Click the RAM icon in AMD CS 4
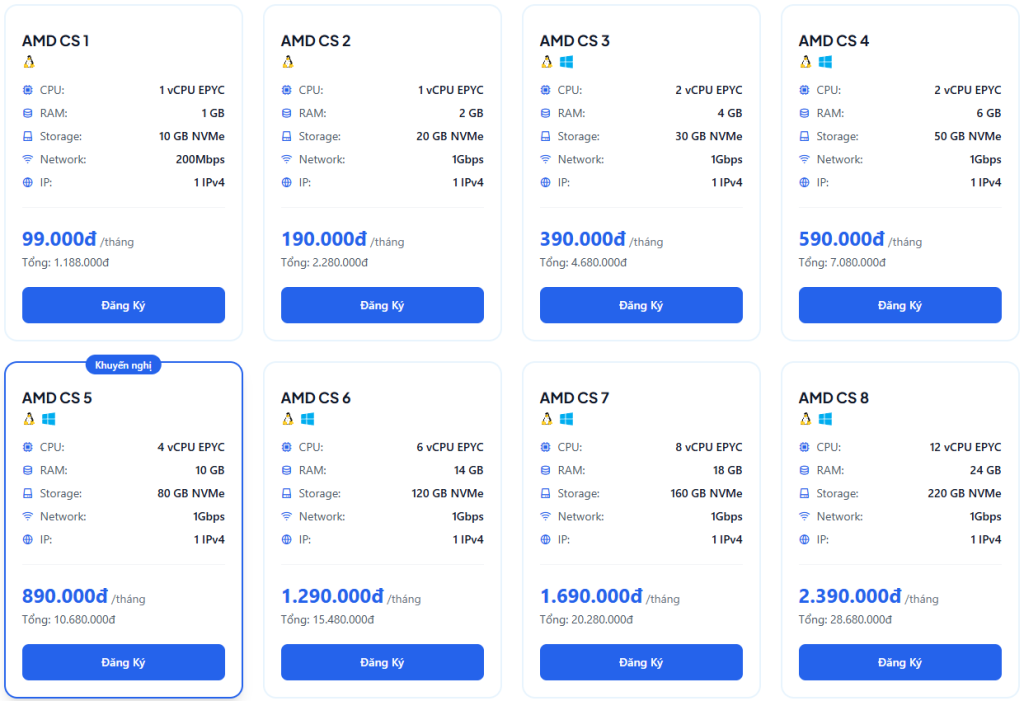Viewport: 1024px width, 701px height. (x=804, y=113)
